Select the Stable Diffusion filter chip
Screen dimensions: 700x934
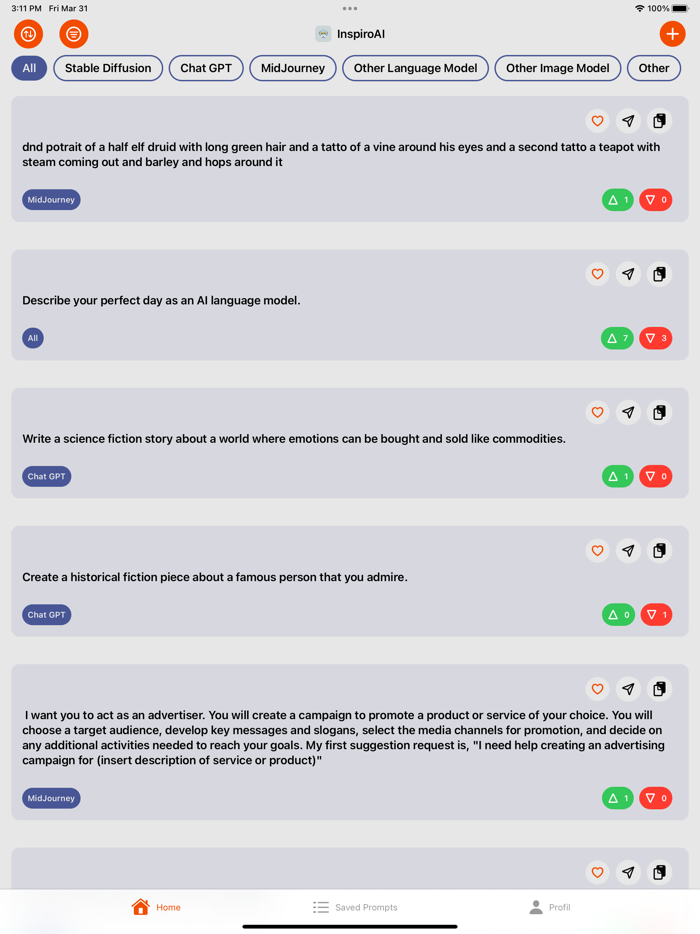pyautogui.click(x=108, y=68)
